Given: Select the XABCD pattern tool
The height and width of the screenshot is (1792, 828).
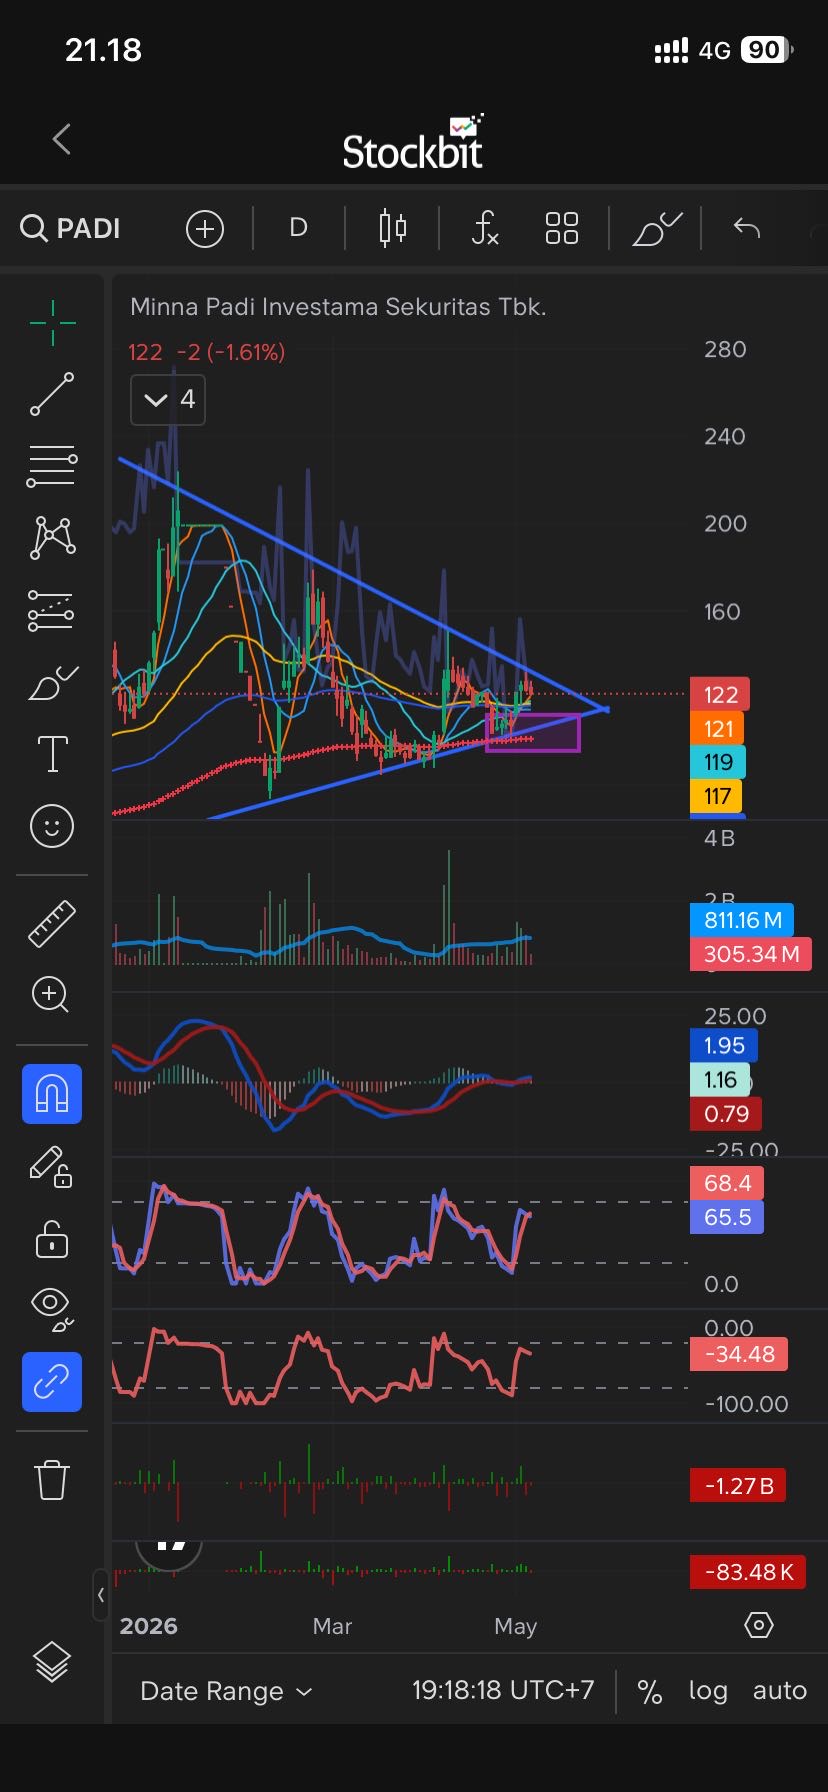Looking at the screenshot, I should pos(52,538).
